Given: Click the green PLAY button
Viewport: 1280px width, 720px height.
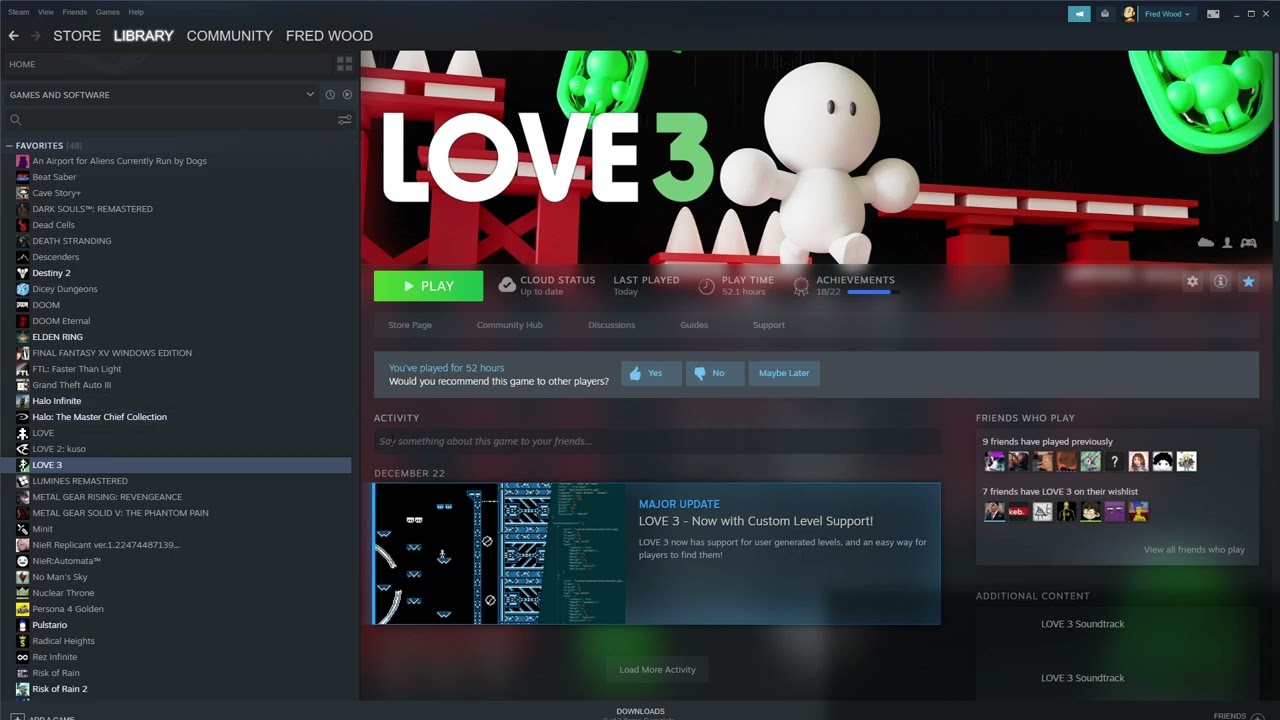Looking at the screenshot, I should [x=428, y=286].
